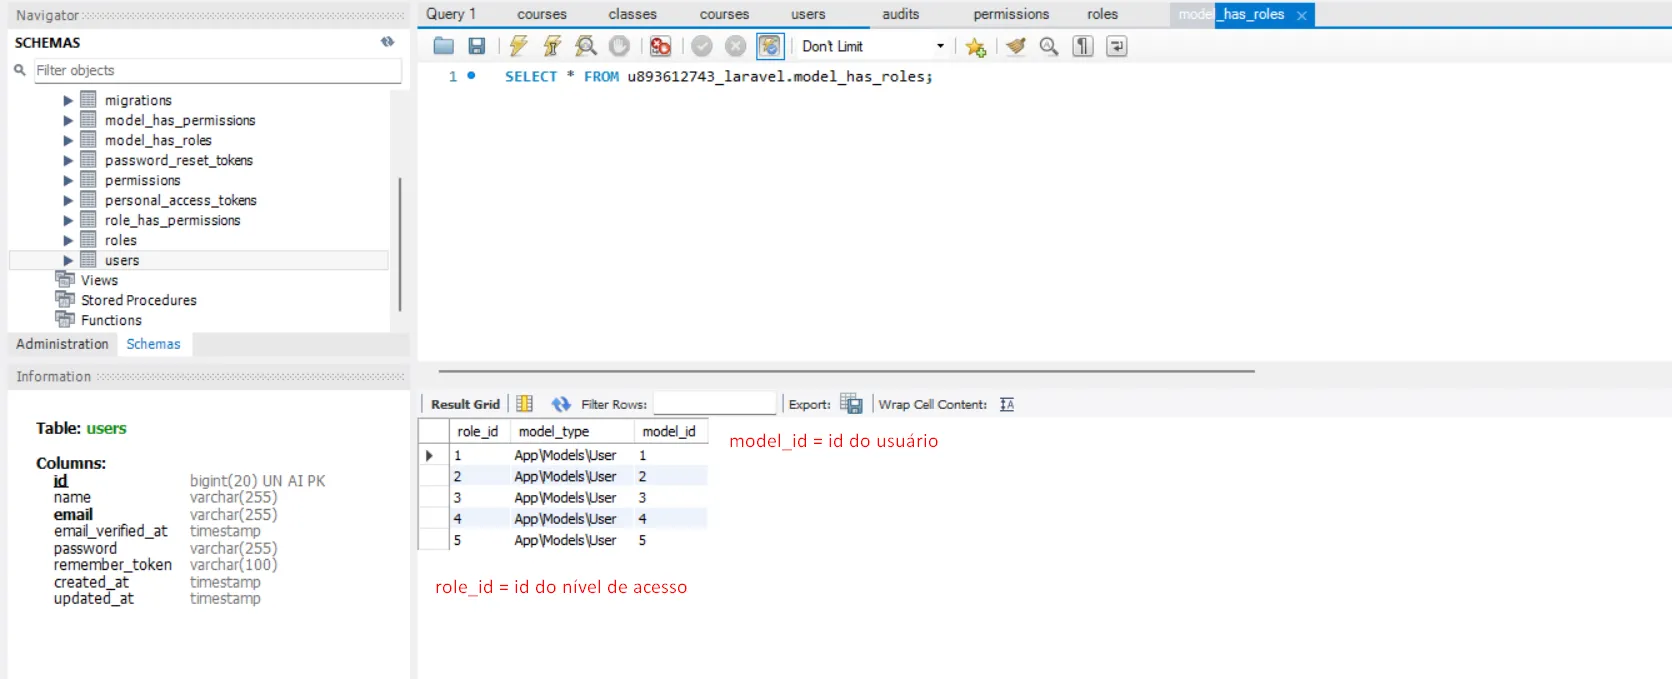Expand the permissions table in Navigator
Screen dimensions: 1672x679
pyautogui.click(x=68, y=180)
